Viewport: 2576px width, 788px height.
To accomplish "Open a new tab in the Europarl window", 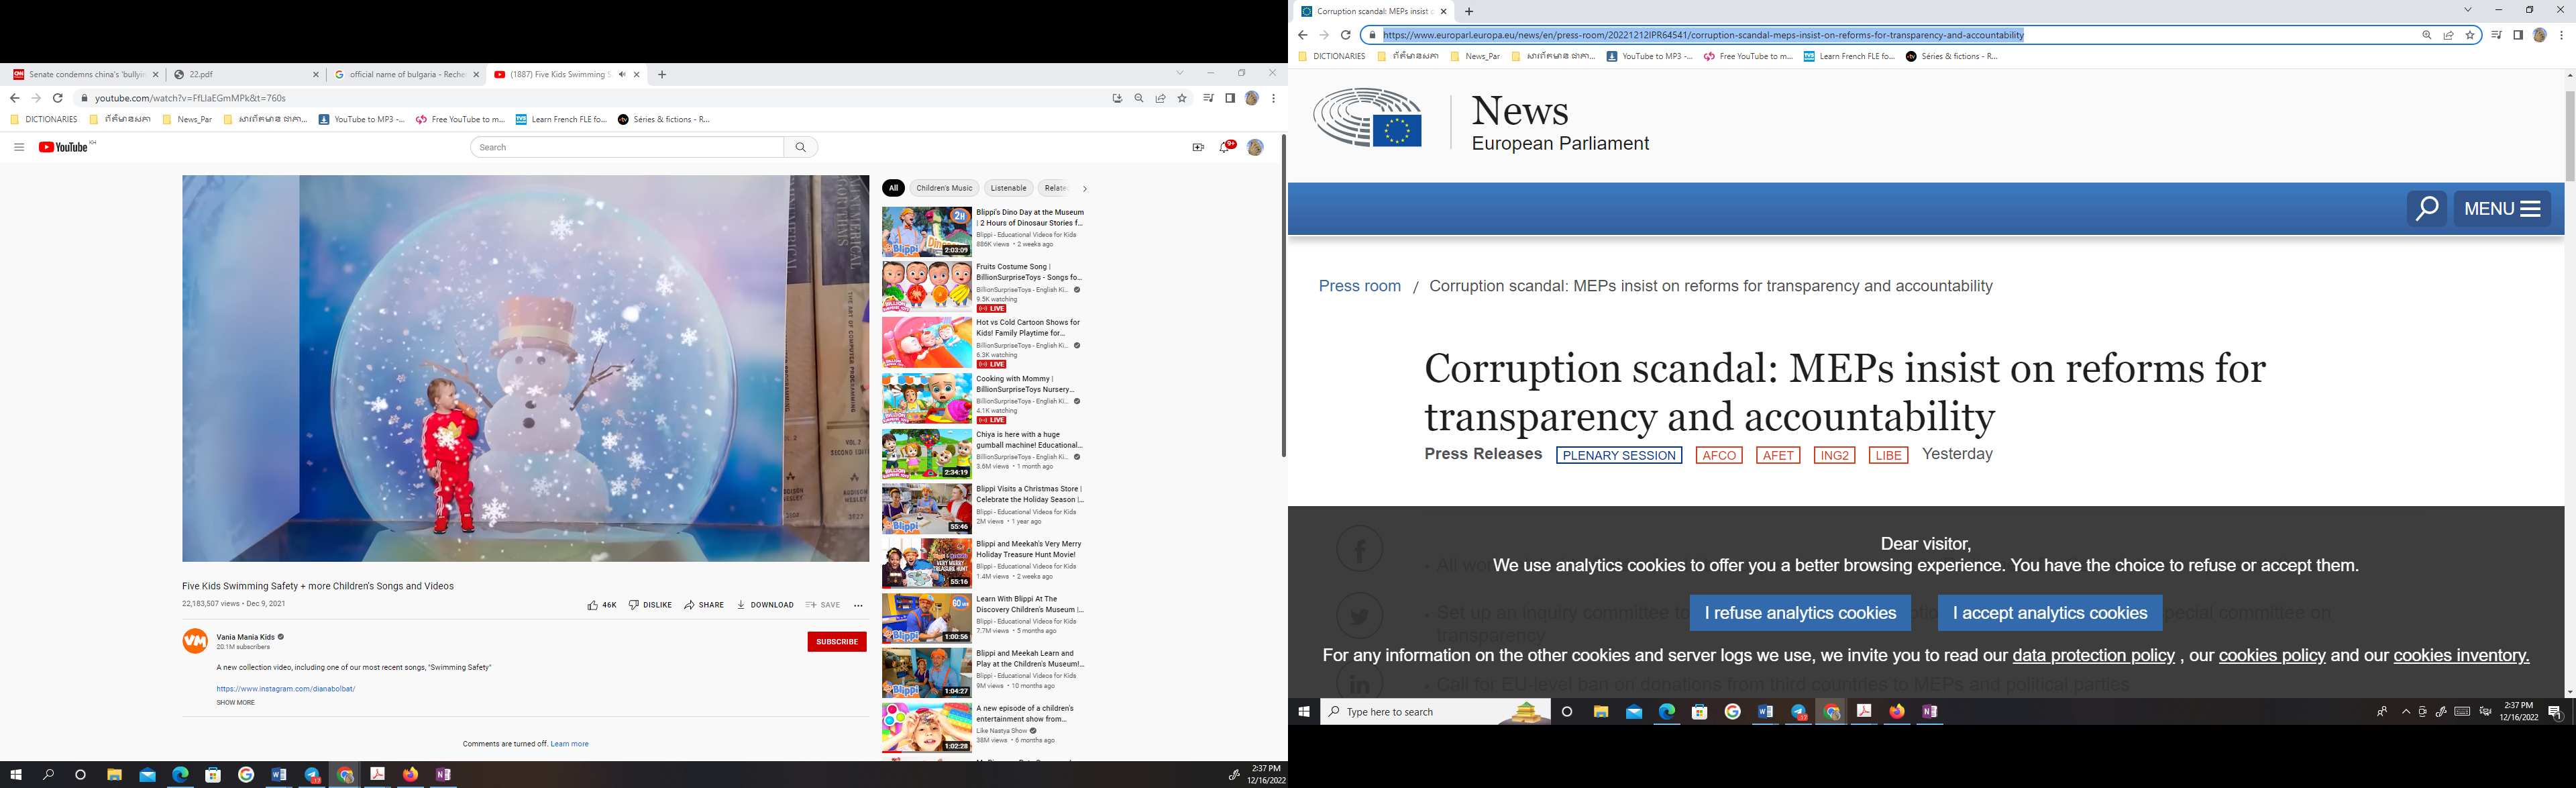I will click(x=1469, y=12).
